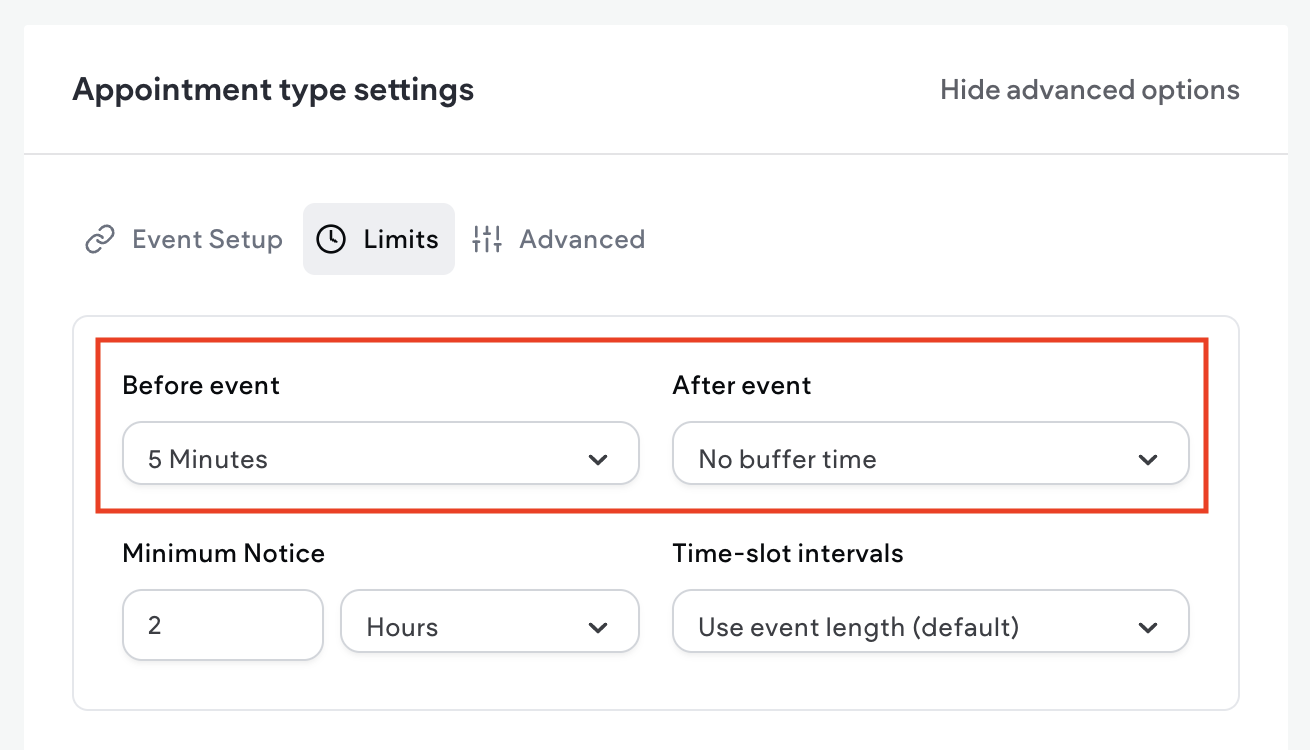1310x750 pixels.
Task: Click the chevron arrow in After event dropdown
Action: pos(1148,460)
